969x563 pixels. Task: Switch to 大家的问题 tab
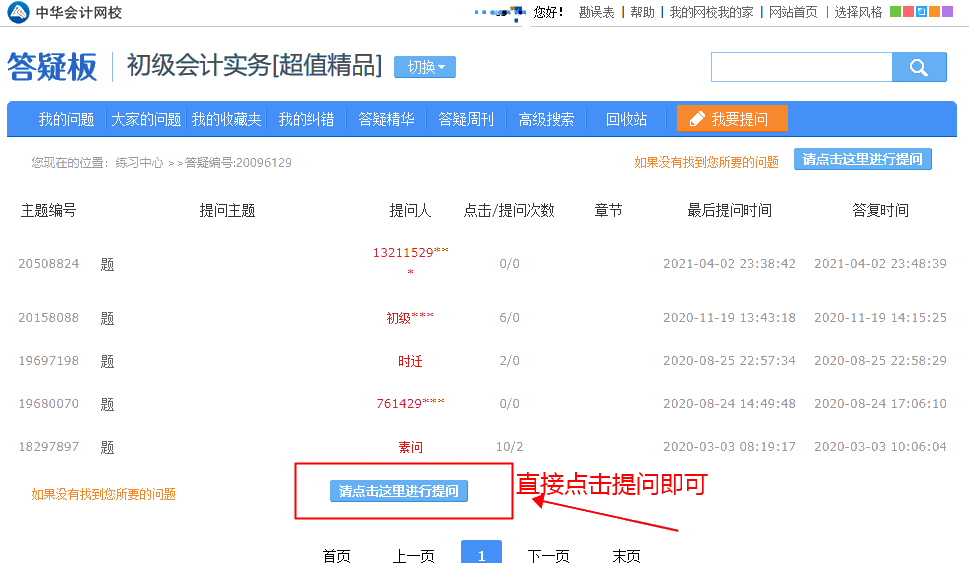146,119
